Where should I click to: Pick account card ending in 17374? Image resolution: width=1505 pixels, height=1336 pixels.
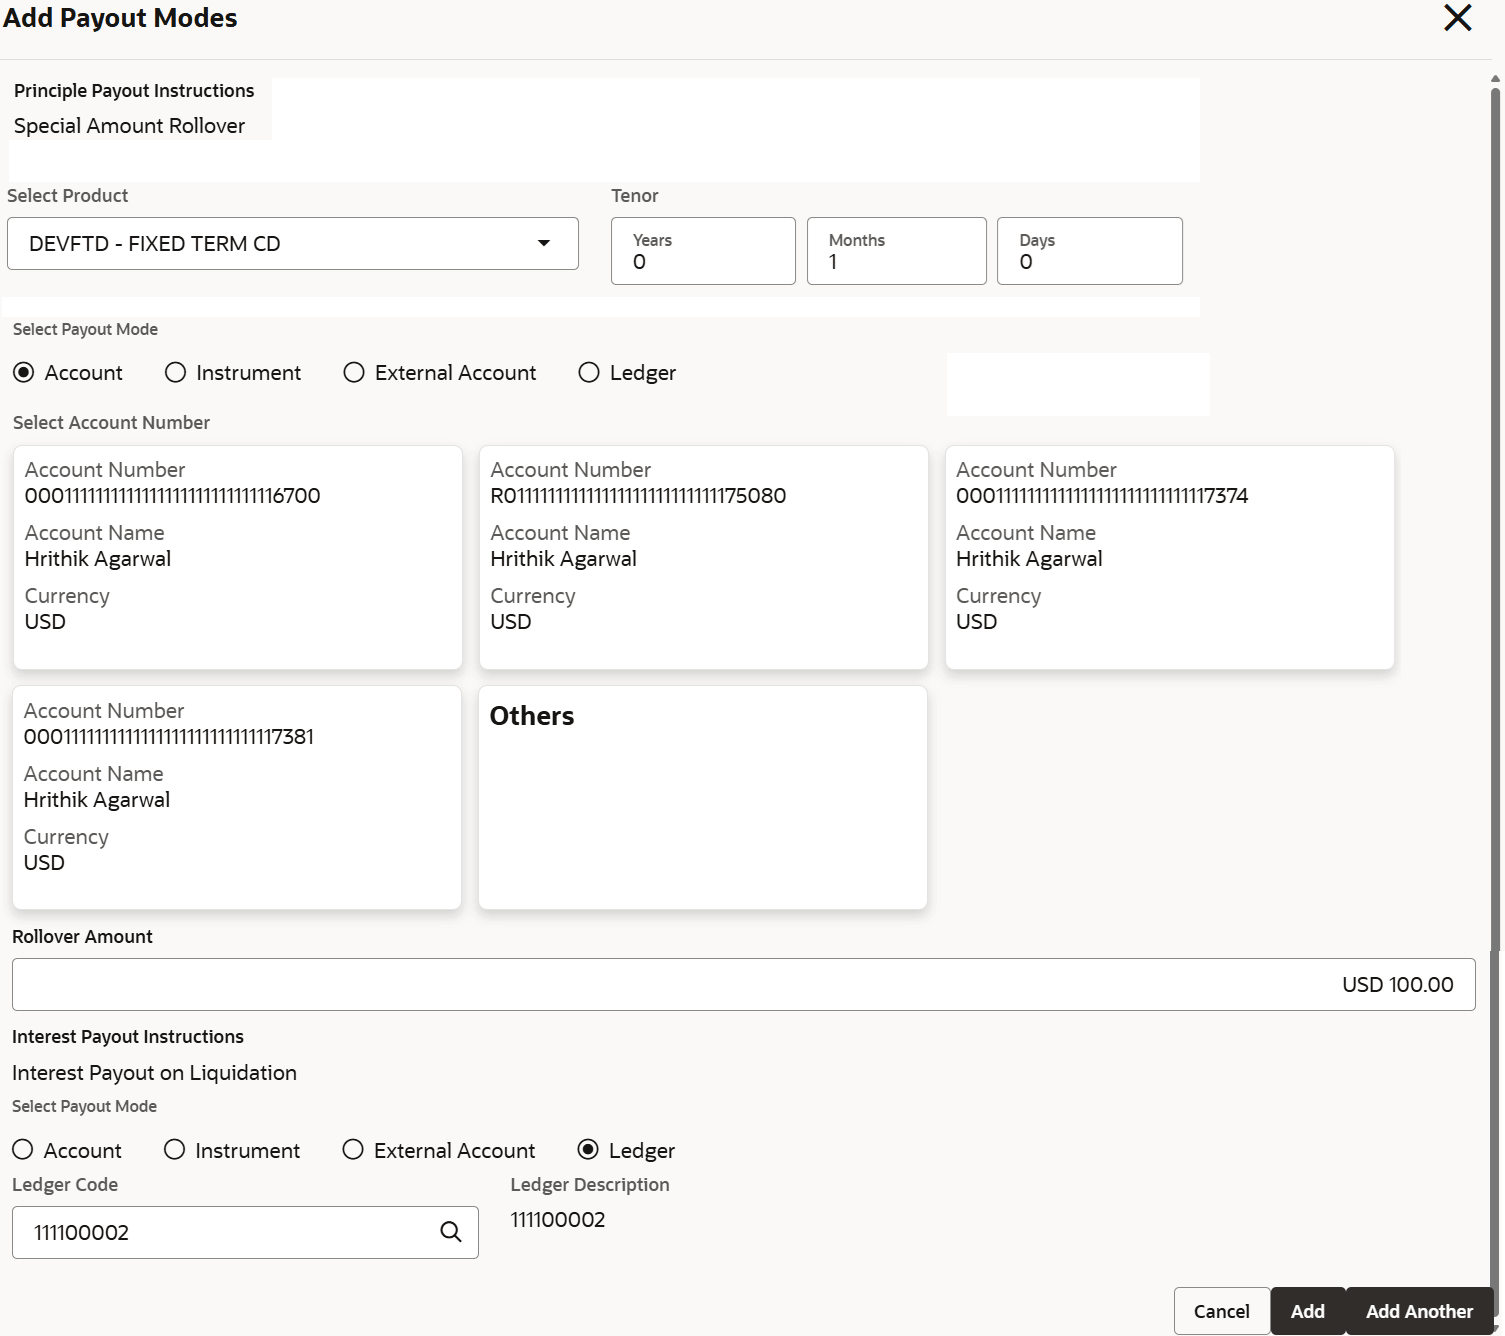(1170, 557)
